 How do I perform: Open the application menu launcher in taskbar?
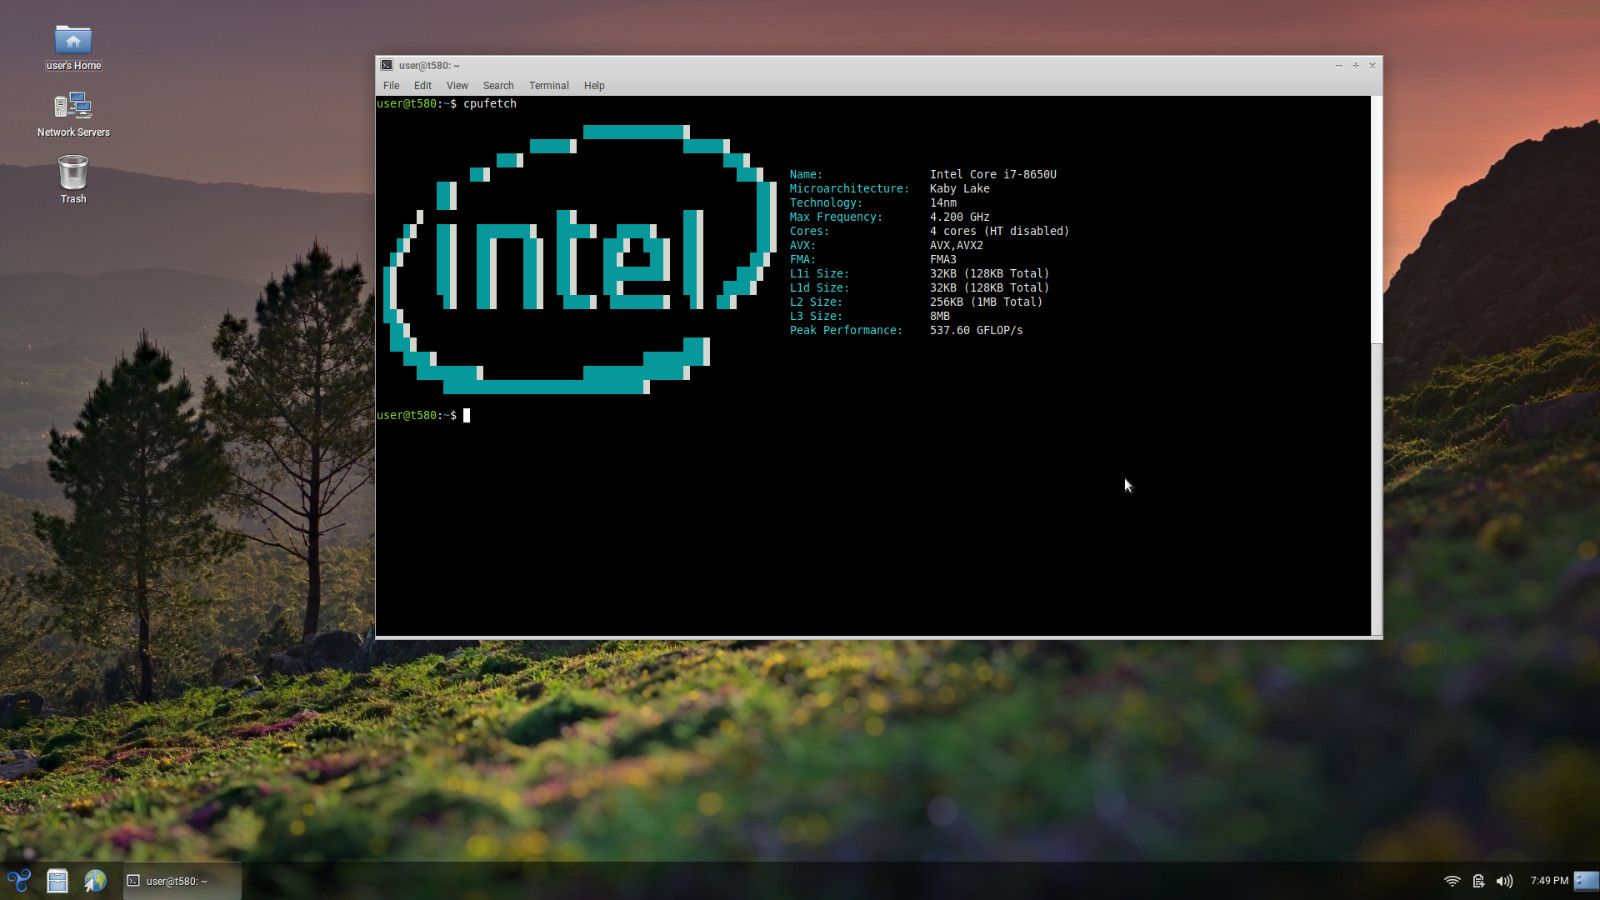click(x=19, y=881)
